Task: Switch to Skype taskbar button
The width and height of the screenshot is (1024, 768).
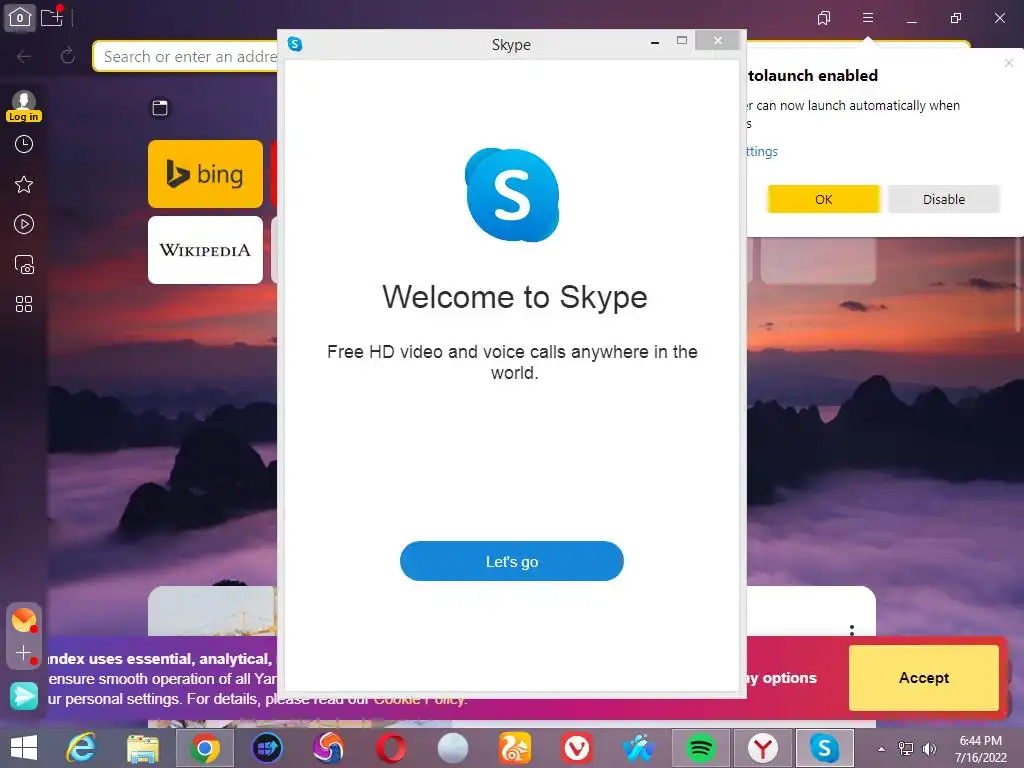Action: point(824,748)
